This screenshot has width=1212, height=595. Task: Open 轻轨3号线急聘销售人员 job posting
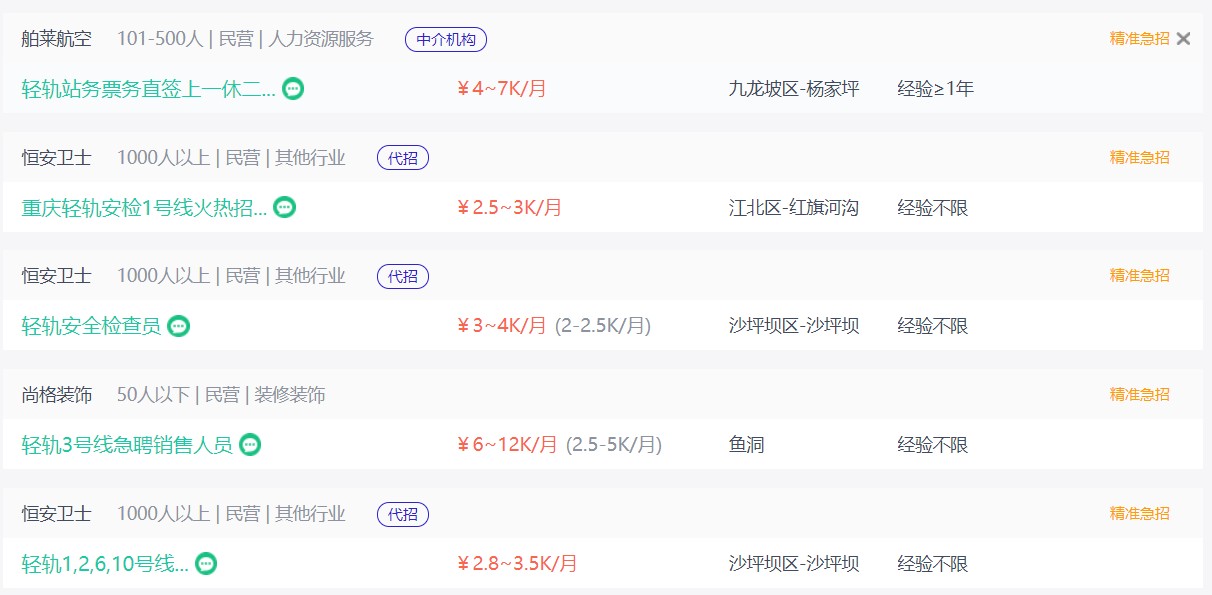click(x=127, y=445)
